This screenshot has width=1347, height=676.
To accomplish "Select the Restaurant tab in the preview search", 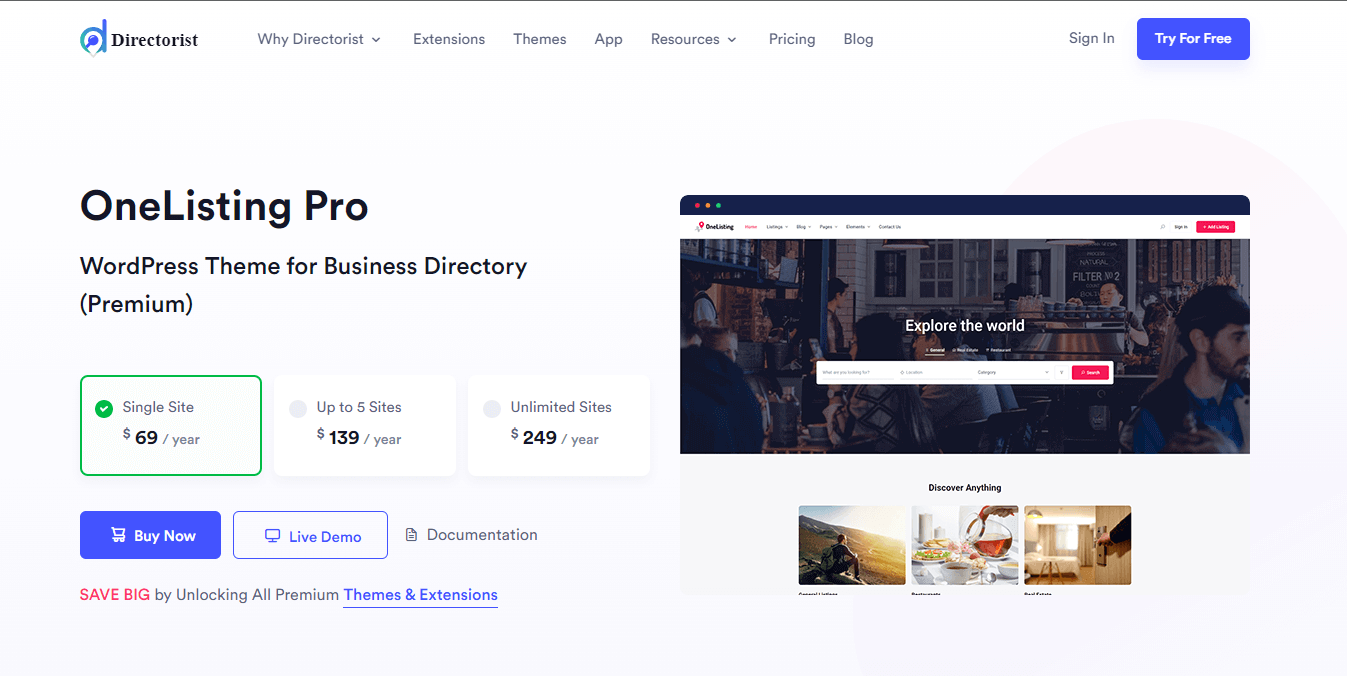I will pos(1000,350).
